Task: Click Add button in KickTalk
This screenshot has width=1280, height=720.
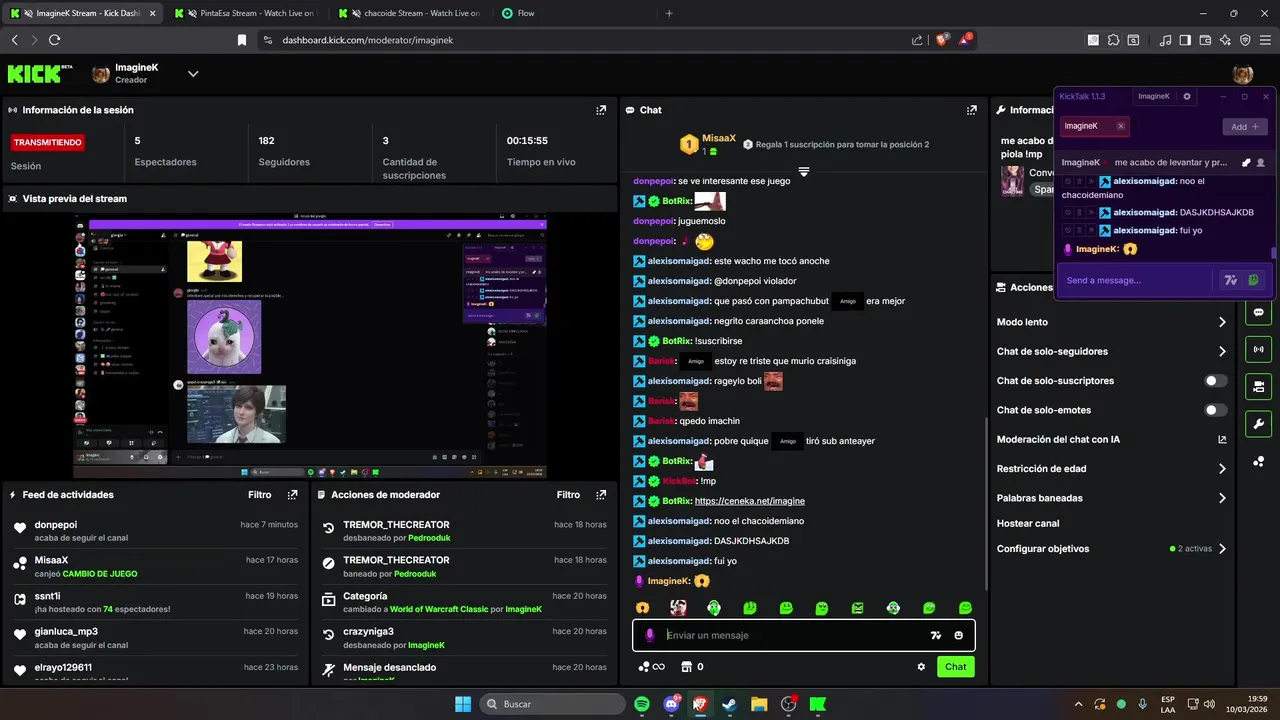Action: click(1245, 127)
